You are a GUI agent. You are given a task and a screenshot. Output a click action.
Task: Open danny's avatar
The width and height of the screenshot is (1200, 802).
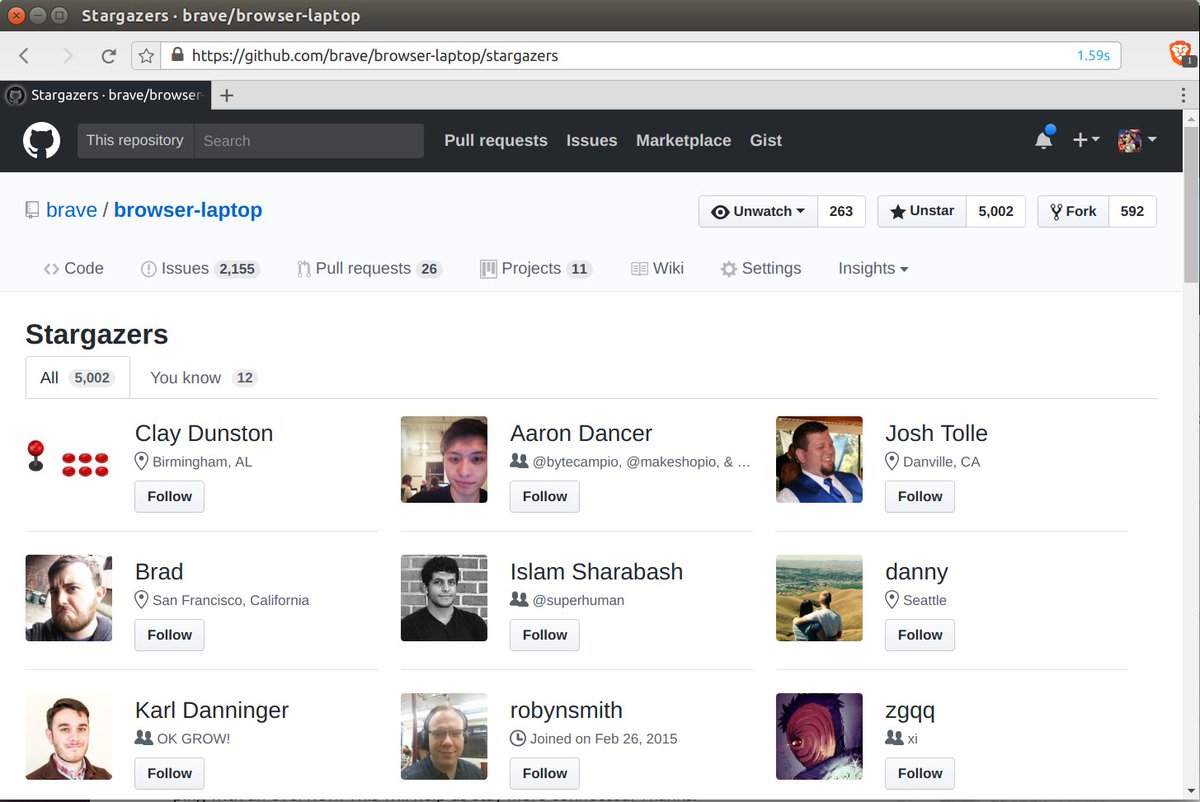(x=819, y=598)
